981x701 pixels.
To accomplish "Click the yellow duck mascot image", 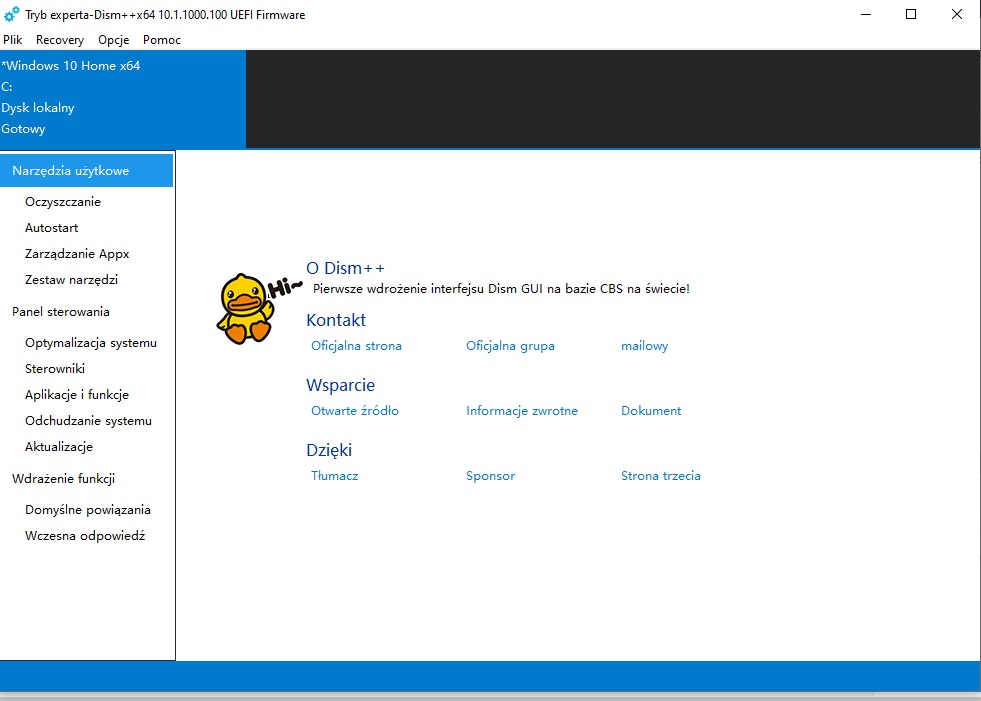I will (245, 308).
